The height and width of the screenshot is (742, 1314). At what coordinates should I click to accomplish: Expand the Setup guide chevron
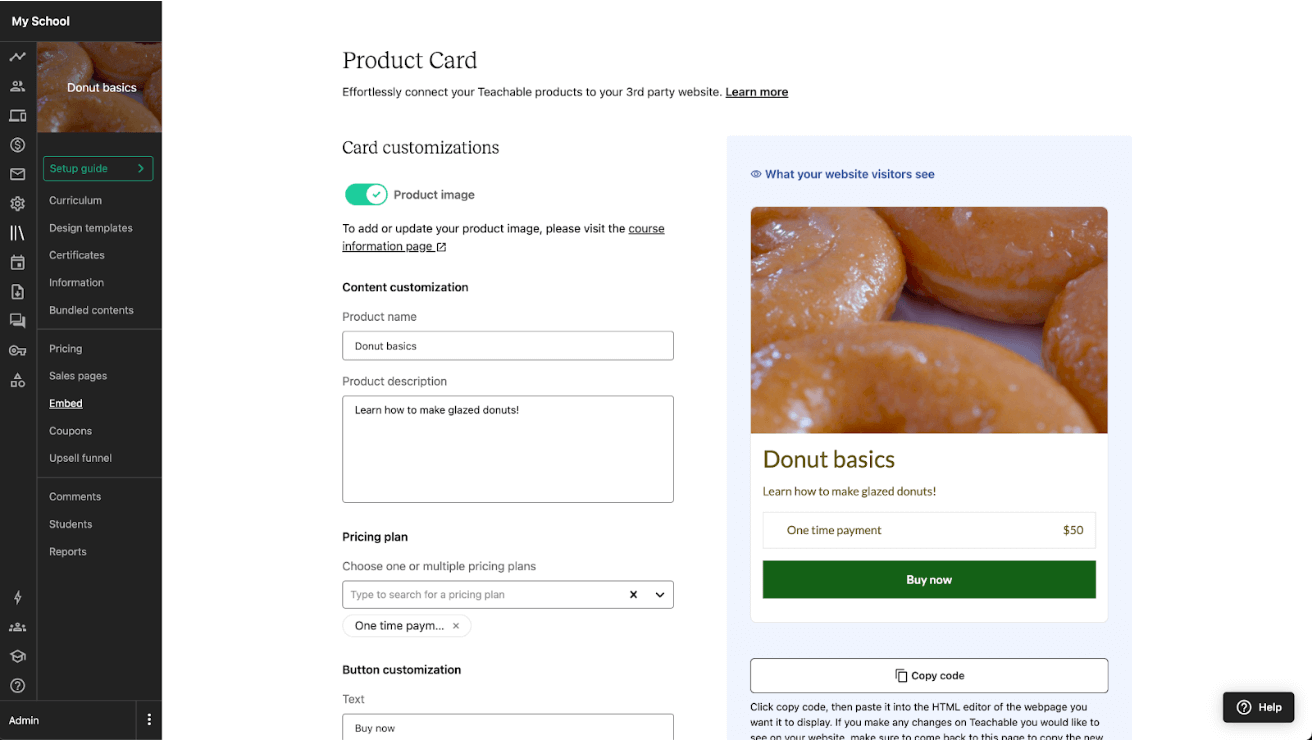click(x=141, y=169)
